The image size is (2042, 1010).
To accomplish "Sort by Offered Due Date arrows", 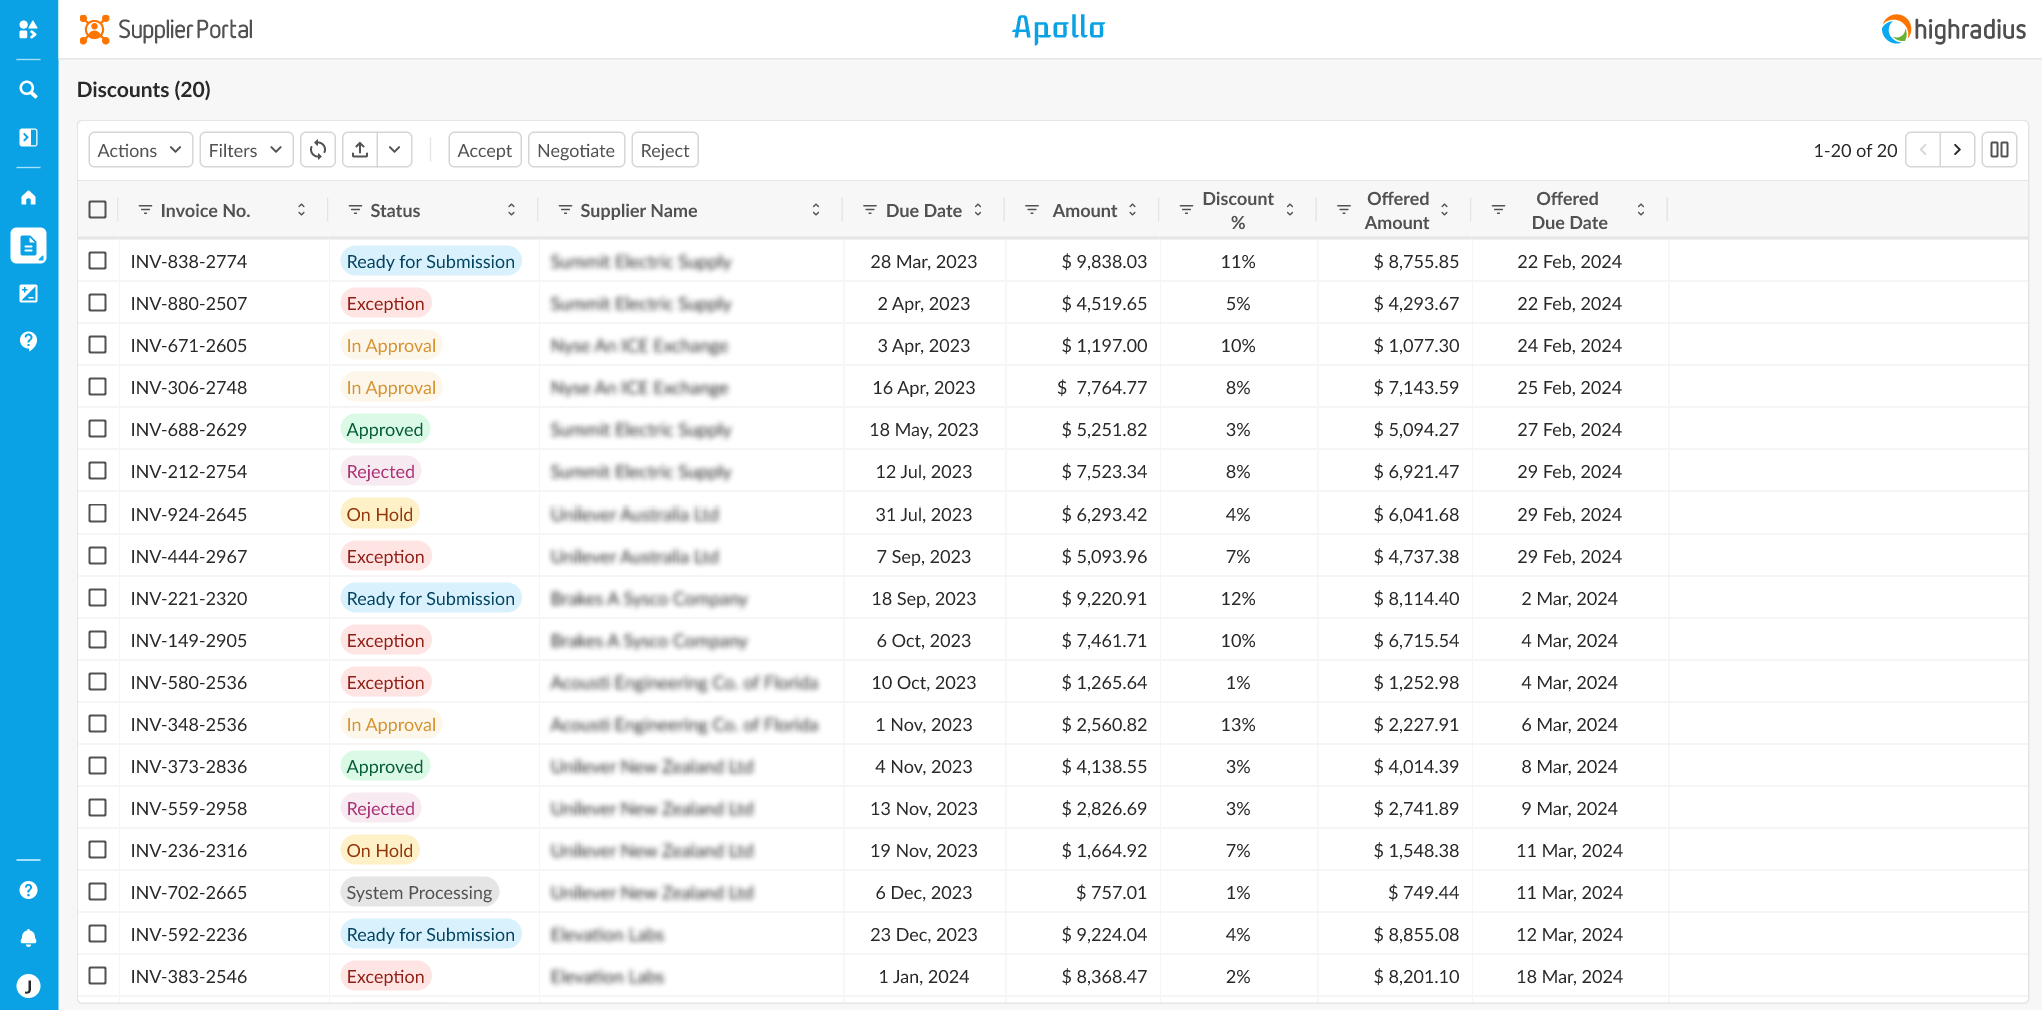I will [x=1641, y=210].
